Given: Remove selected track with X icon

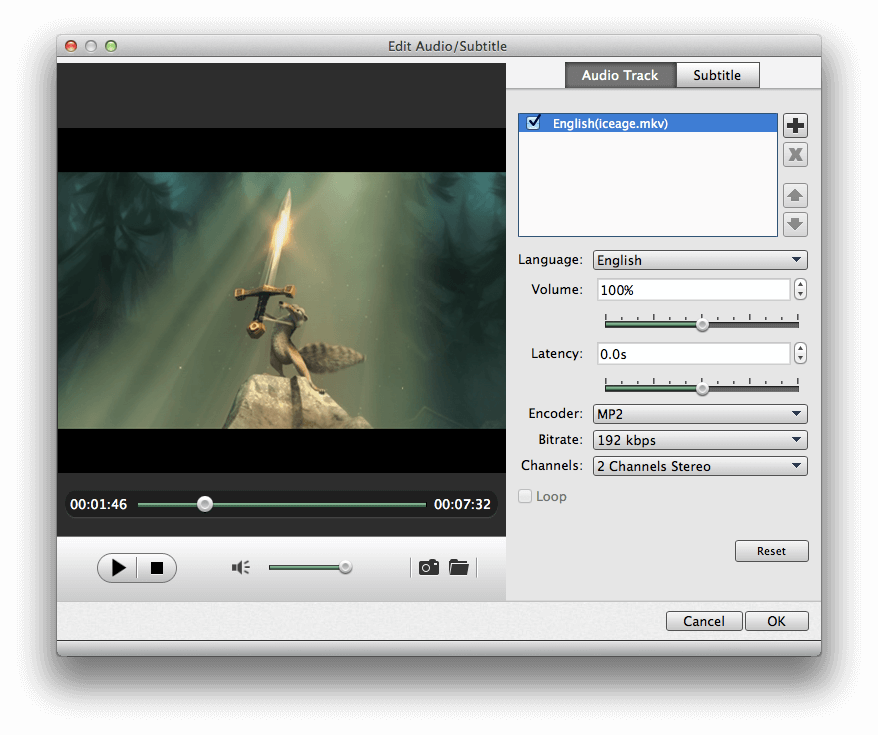Looking at the screenshot, I should point(795,155).
